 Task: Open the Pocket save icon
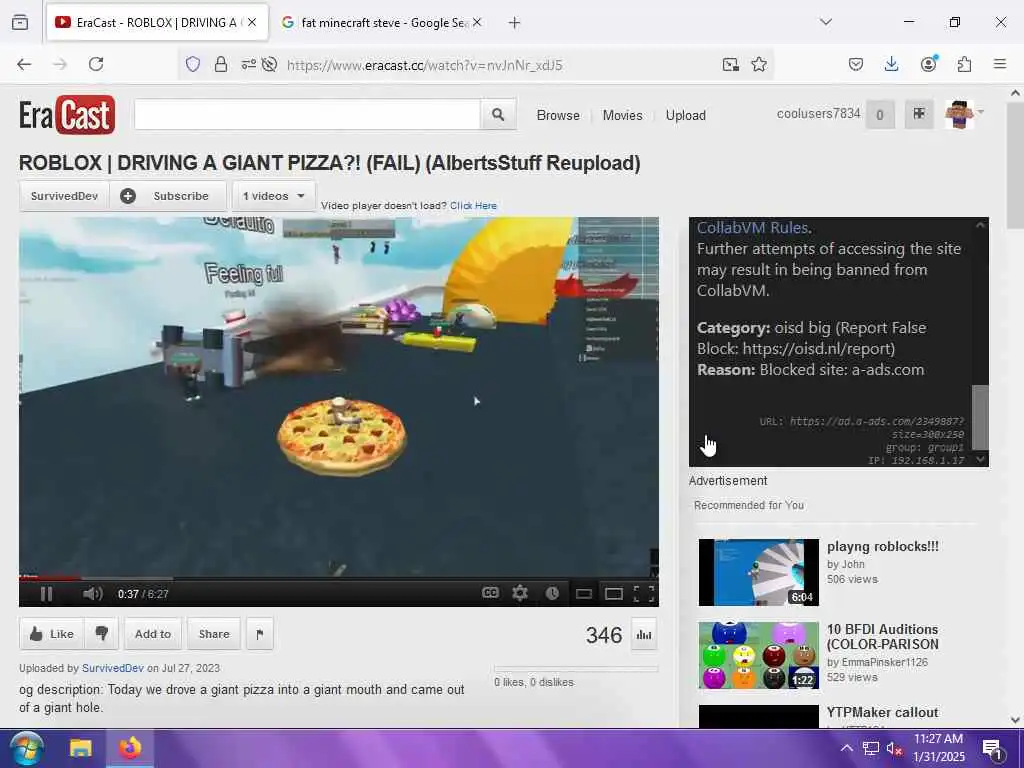point(856,64)
